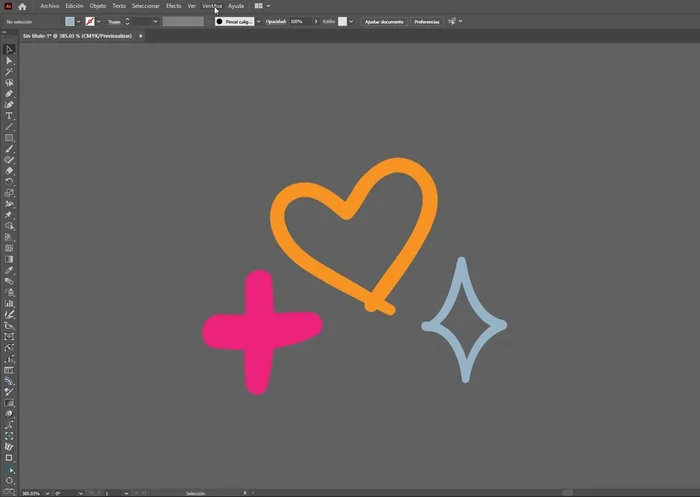The image size is (700, 497).
Task: Select the Blend tool
Action: 9,281
